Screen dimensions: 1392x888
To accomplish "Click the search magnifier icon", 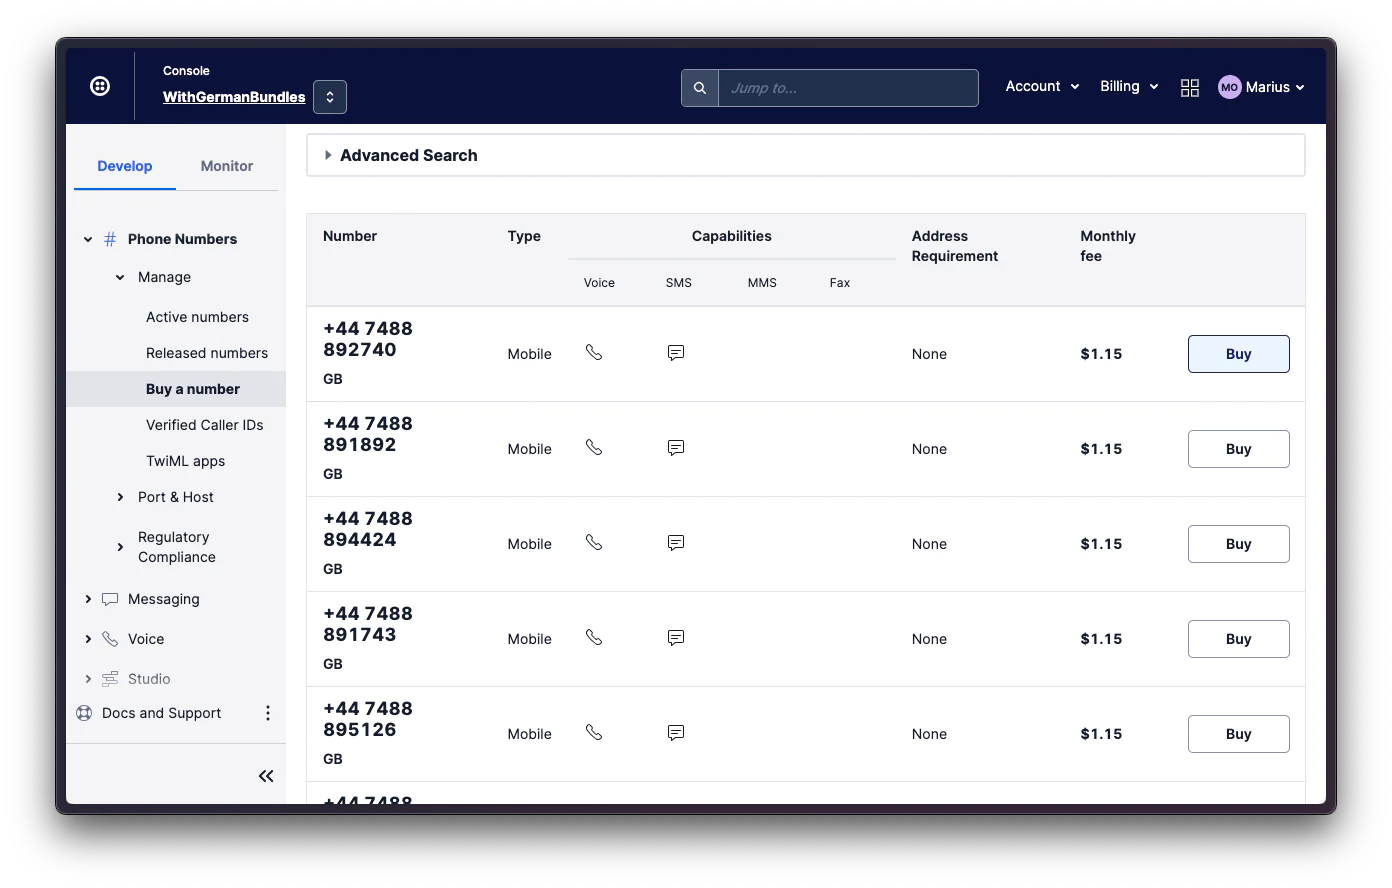I will (x=700, y=88).
